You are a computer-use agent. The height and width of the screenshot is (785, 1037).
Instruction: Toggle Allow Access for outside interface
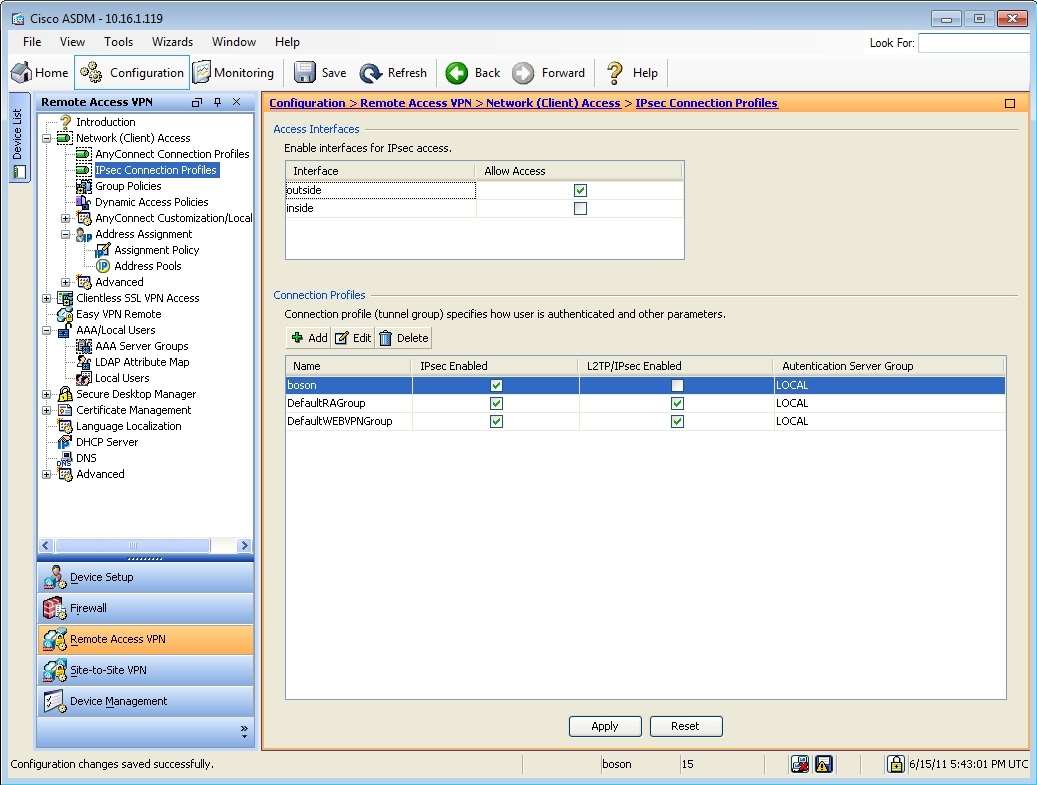[581, 190]
